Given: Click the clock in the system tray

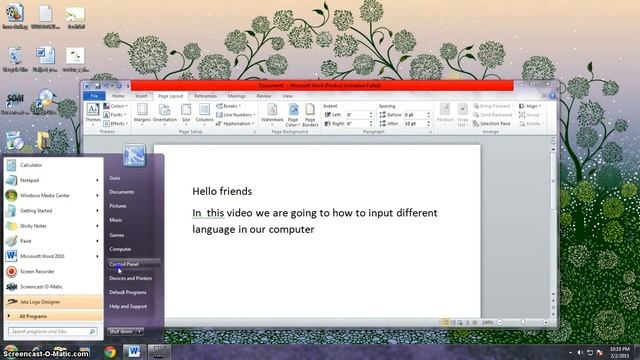Looking at the screenshot, I should coord(620,353).
